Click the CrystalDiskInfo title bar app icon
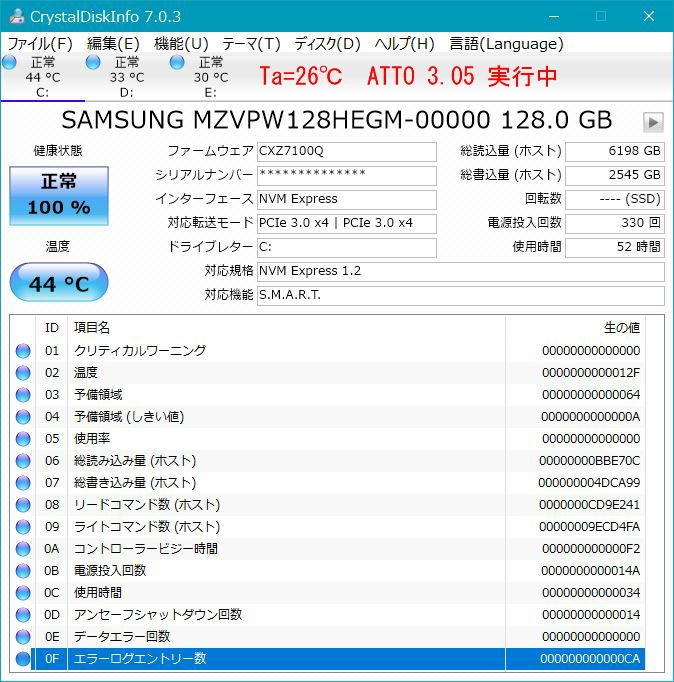Screen dimensions: 674x682 [16, 16]
